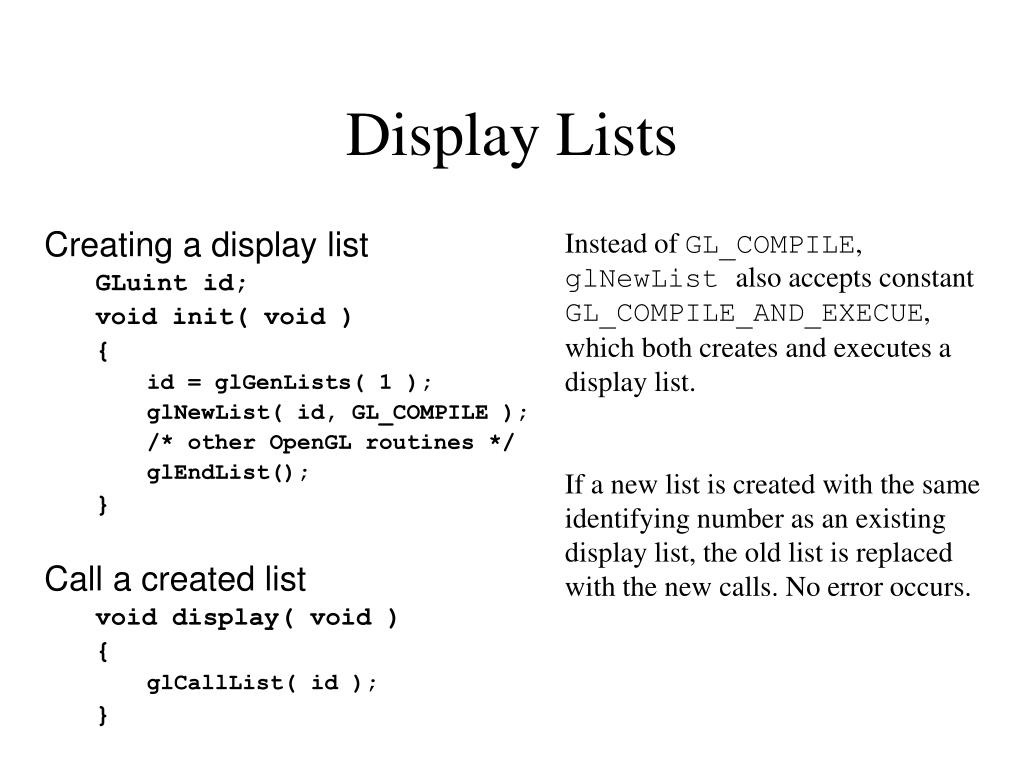The image size is (1024, 768).
Task: Click 'display list, the old list is replaced' line
Action: (x=758, y=553)
